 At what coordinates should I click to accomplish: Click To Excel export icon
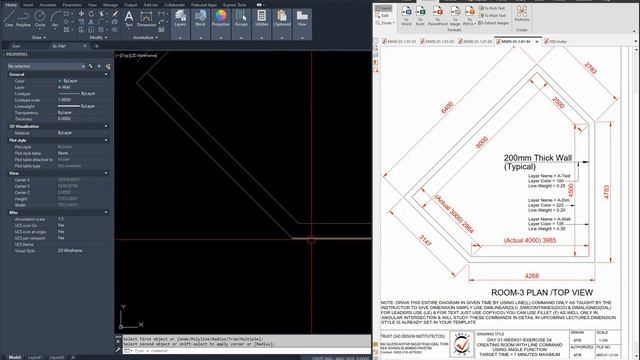(420, 16)
